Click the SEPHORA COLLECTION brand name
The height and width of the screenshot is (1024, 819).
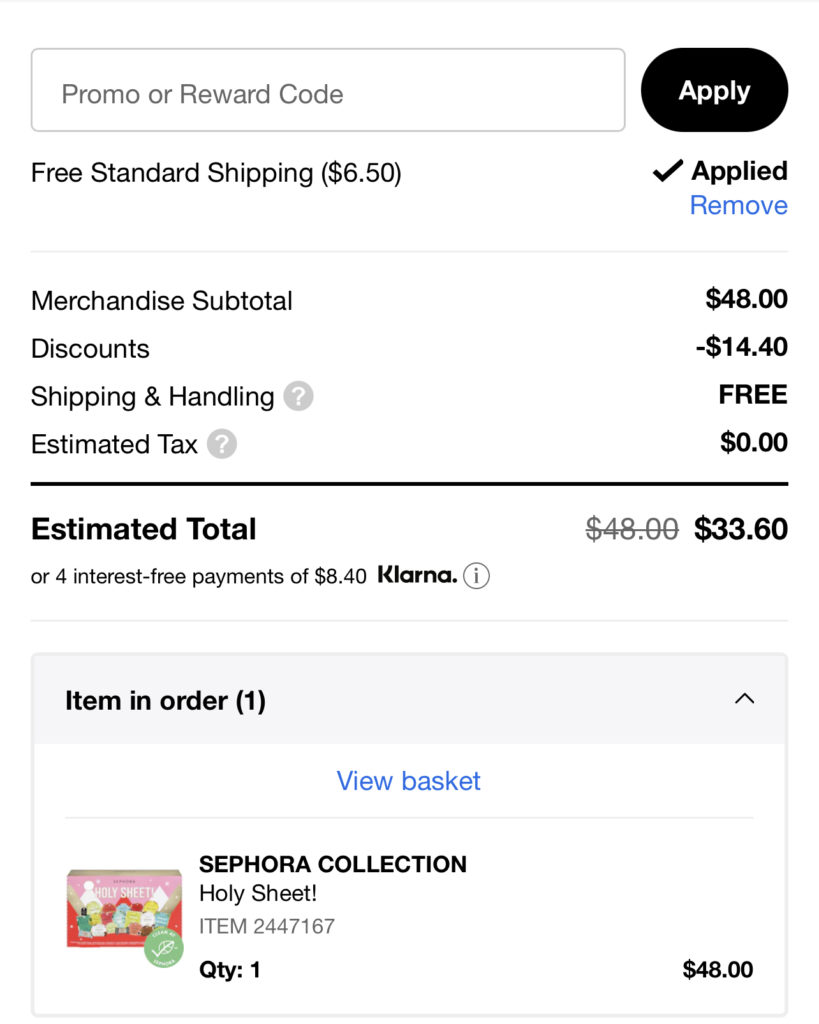pyautogui.click(x=333, y=864)
